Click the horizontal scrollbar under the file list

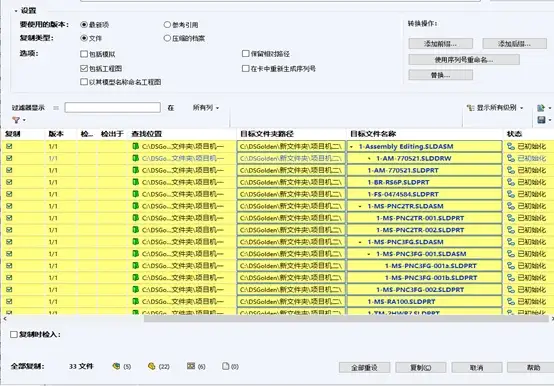click(x=346, y=319)
